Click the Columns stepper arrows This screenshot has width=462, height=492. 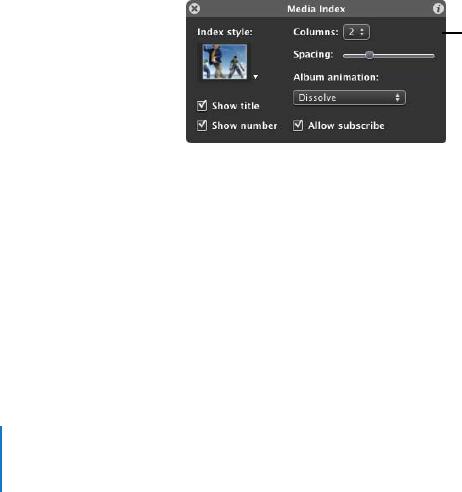[x=362, y=32]
